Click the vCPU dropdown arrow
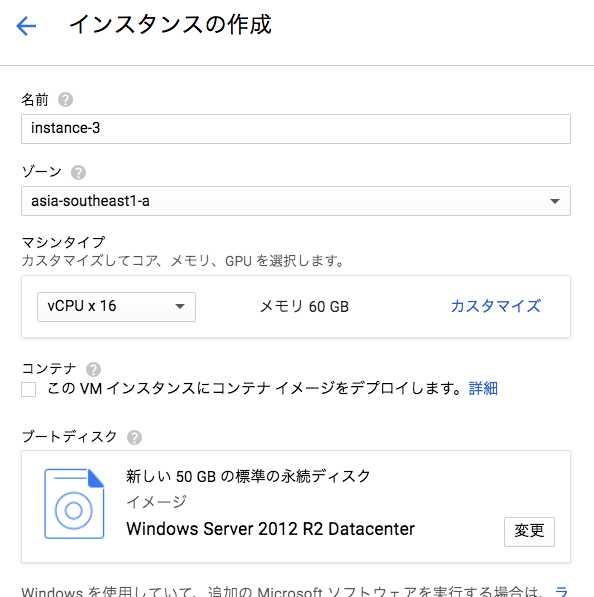Screen dimensions: 594x597 click(x=180, y=306)
